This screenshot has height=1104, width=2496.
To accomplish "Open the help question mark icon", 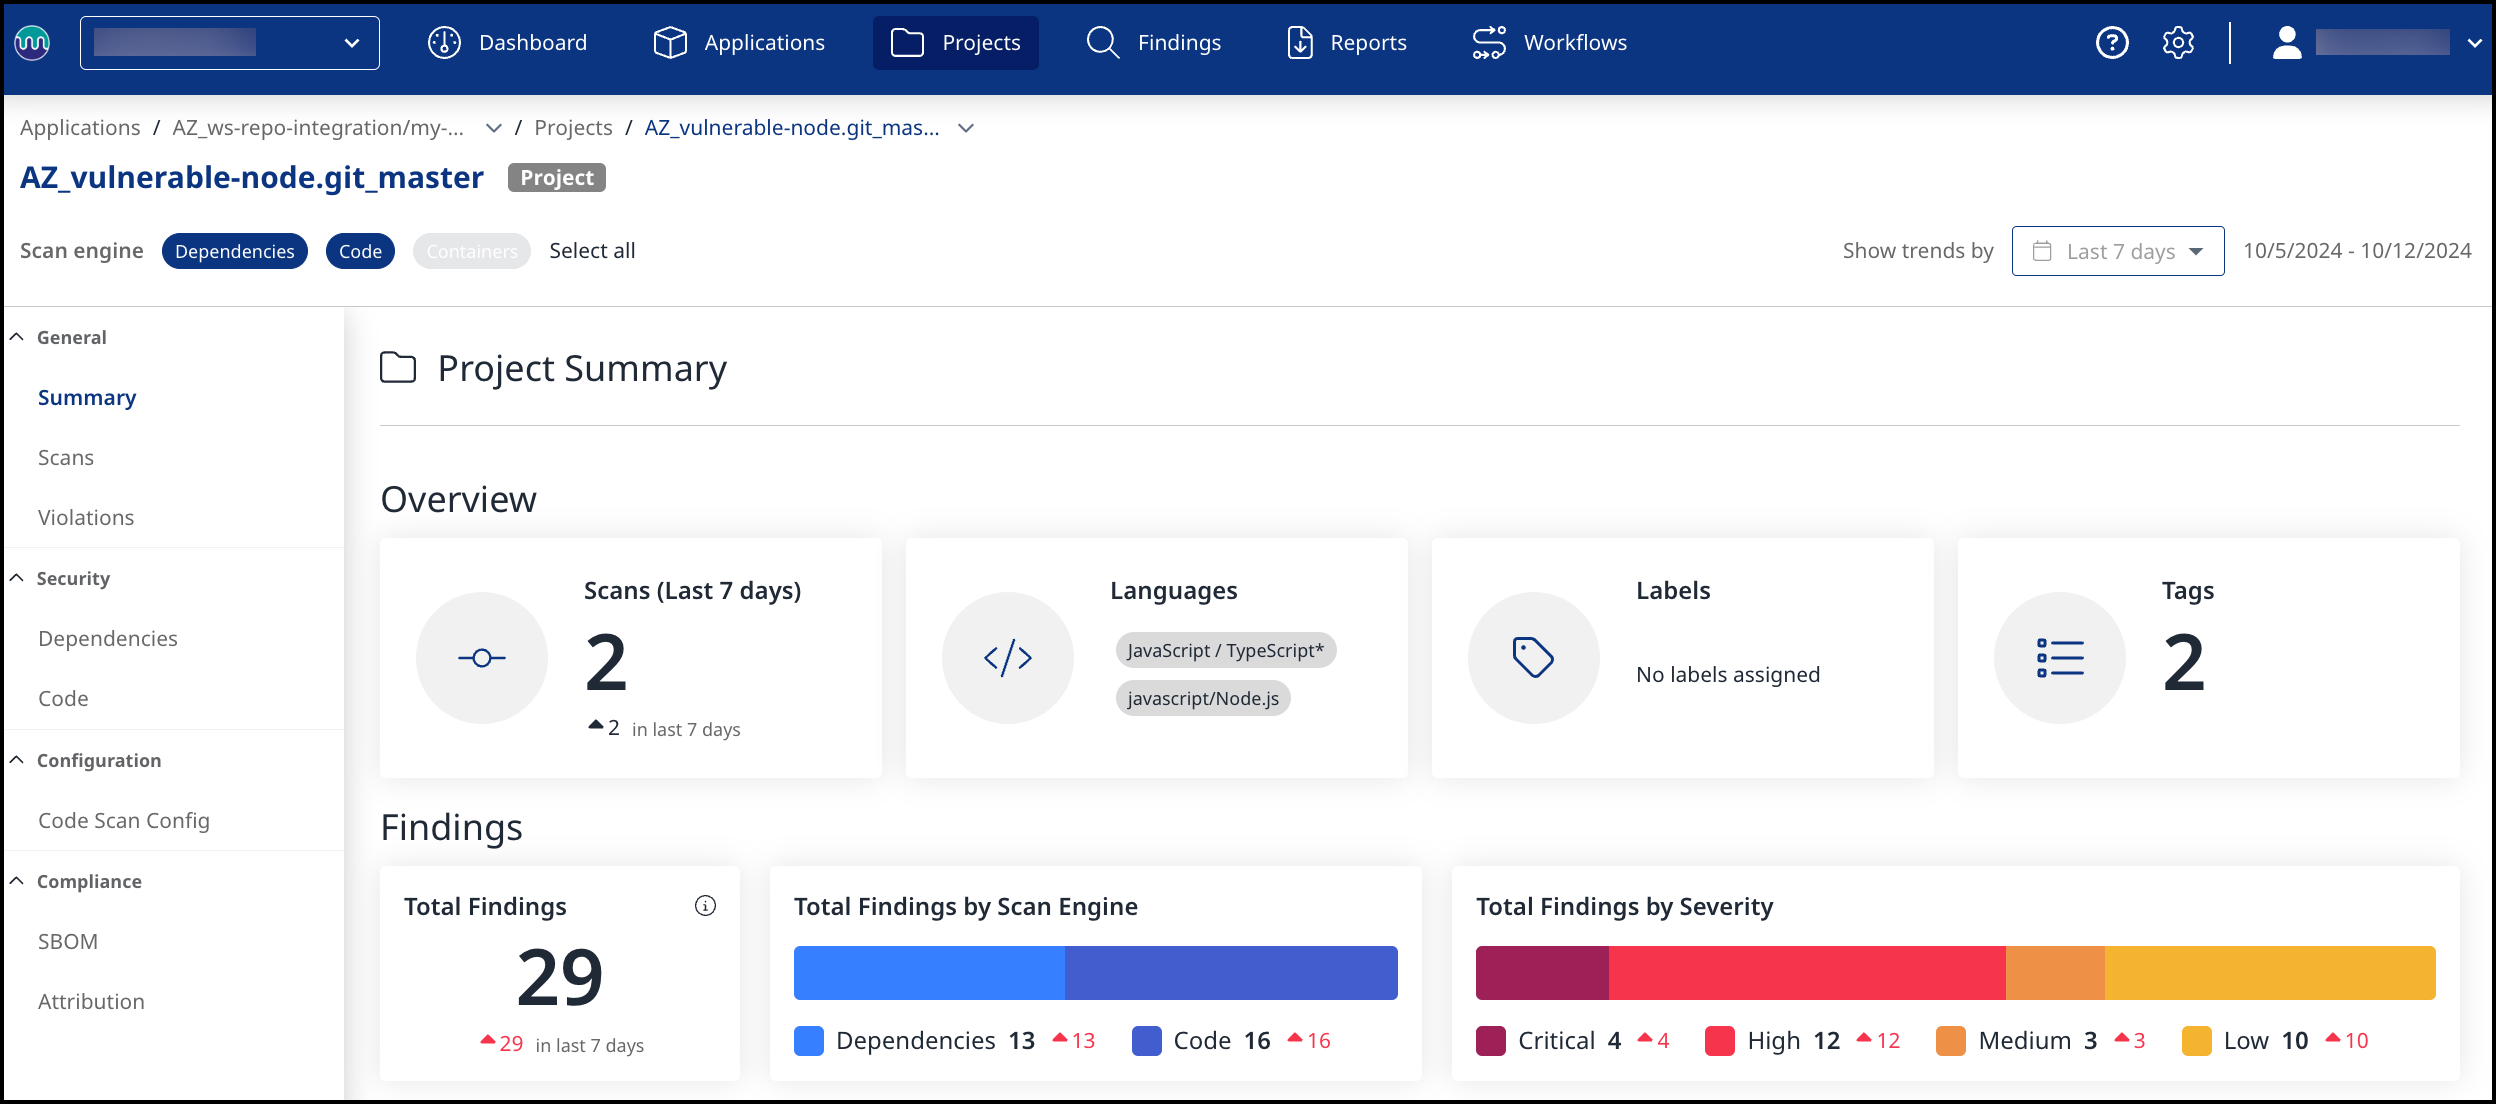I will click(2111, 43).
